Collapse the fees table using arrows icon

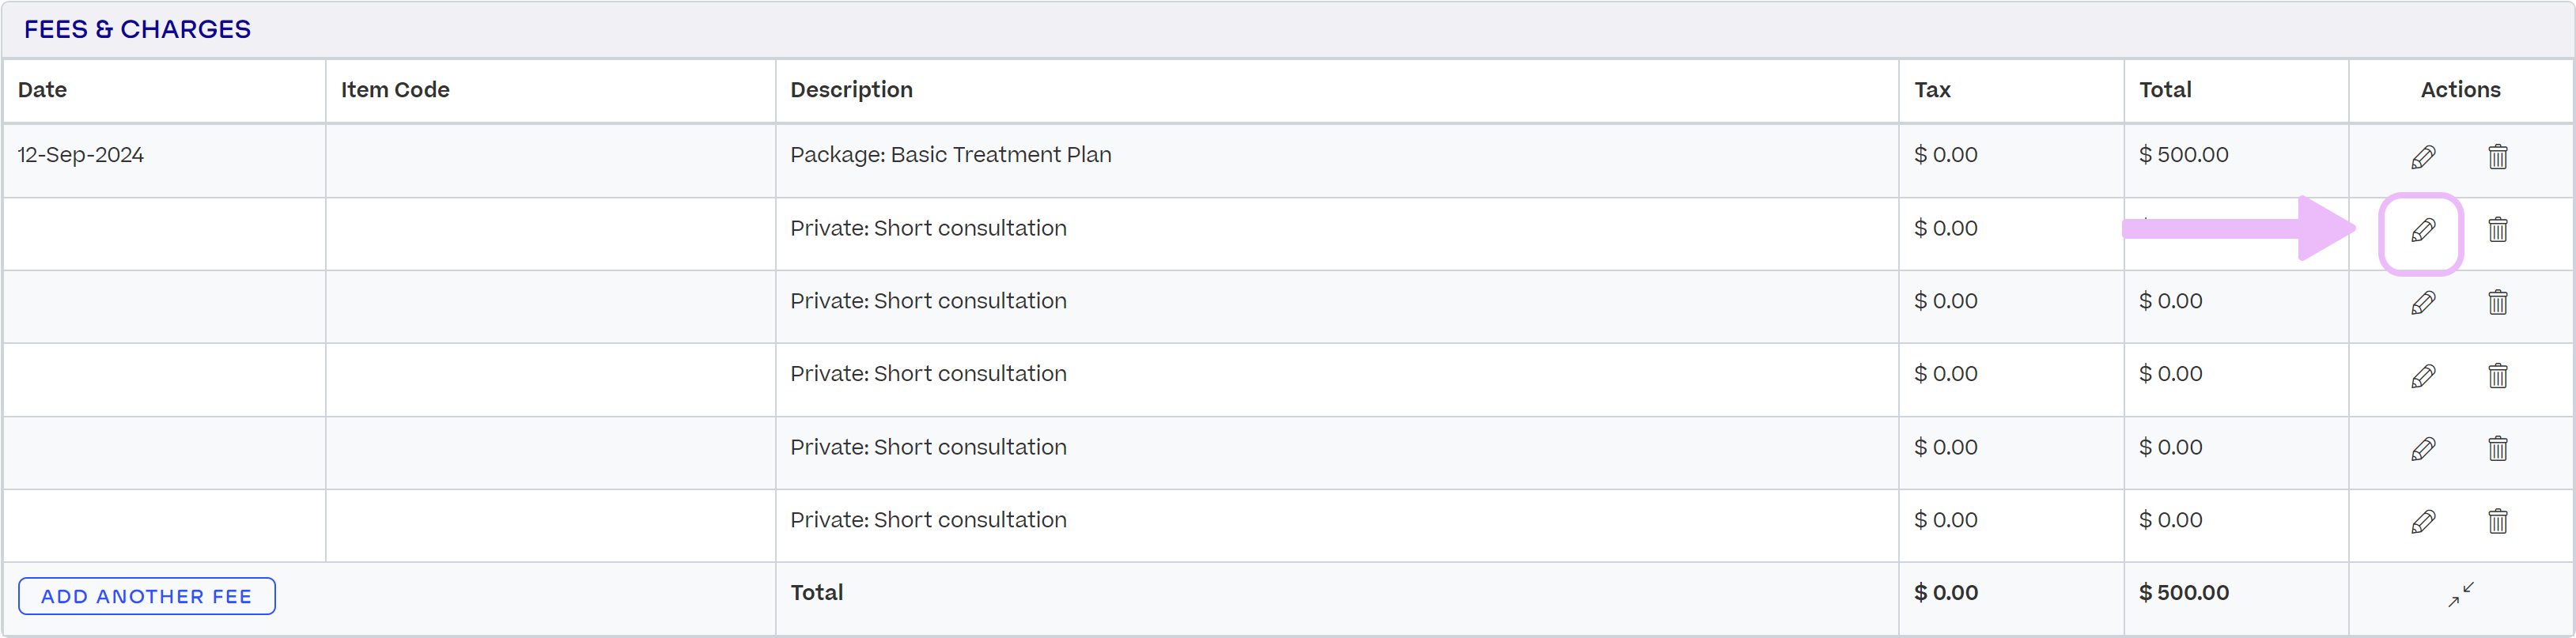2460,594
